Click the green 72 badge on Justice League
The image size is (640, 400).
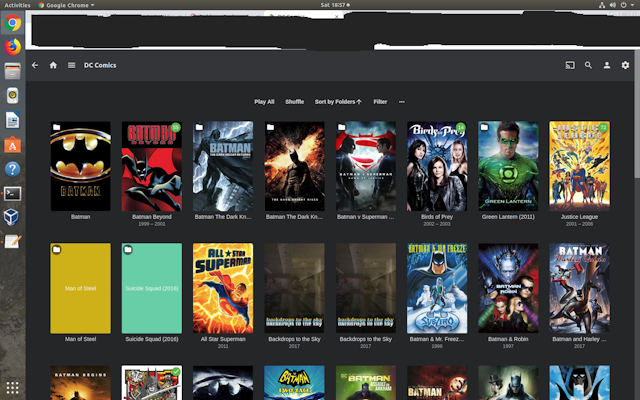(x=603, y=127)
